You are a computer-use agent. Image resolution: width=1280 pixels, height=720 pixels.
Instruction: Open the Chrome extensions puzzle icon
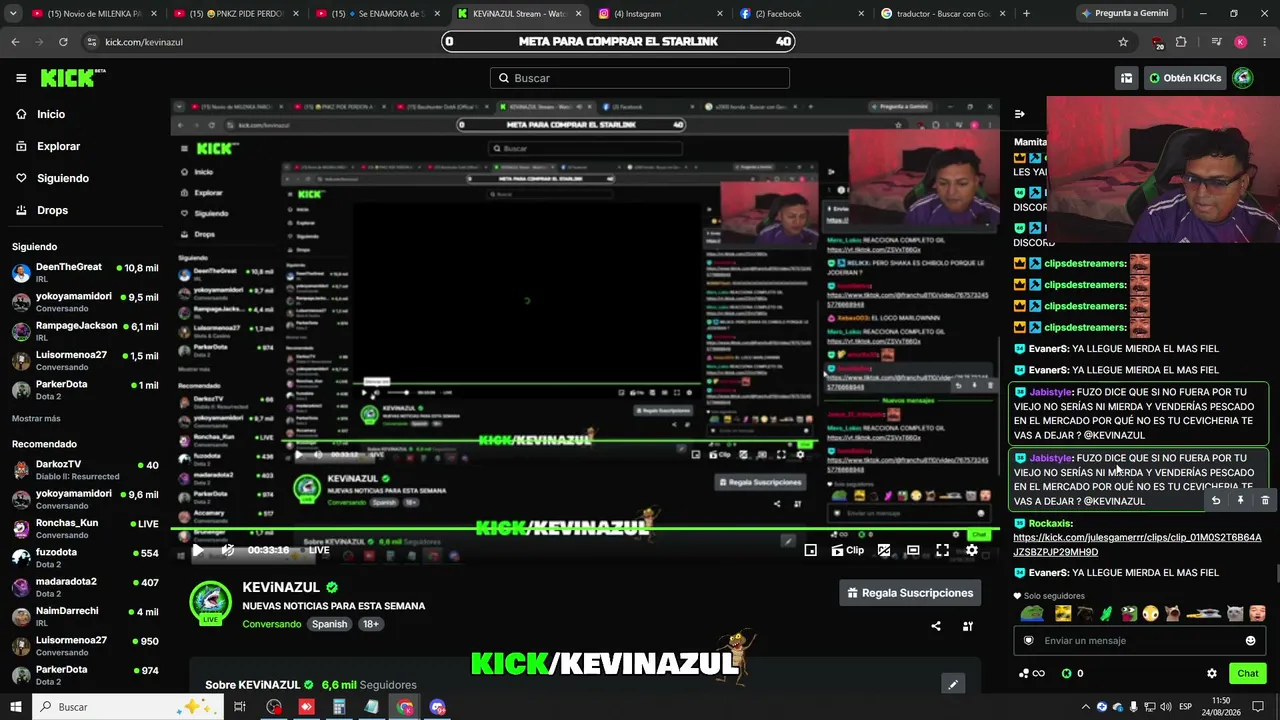1181,42
